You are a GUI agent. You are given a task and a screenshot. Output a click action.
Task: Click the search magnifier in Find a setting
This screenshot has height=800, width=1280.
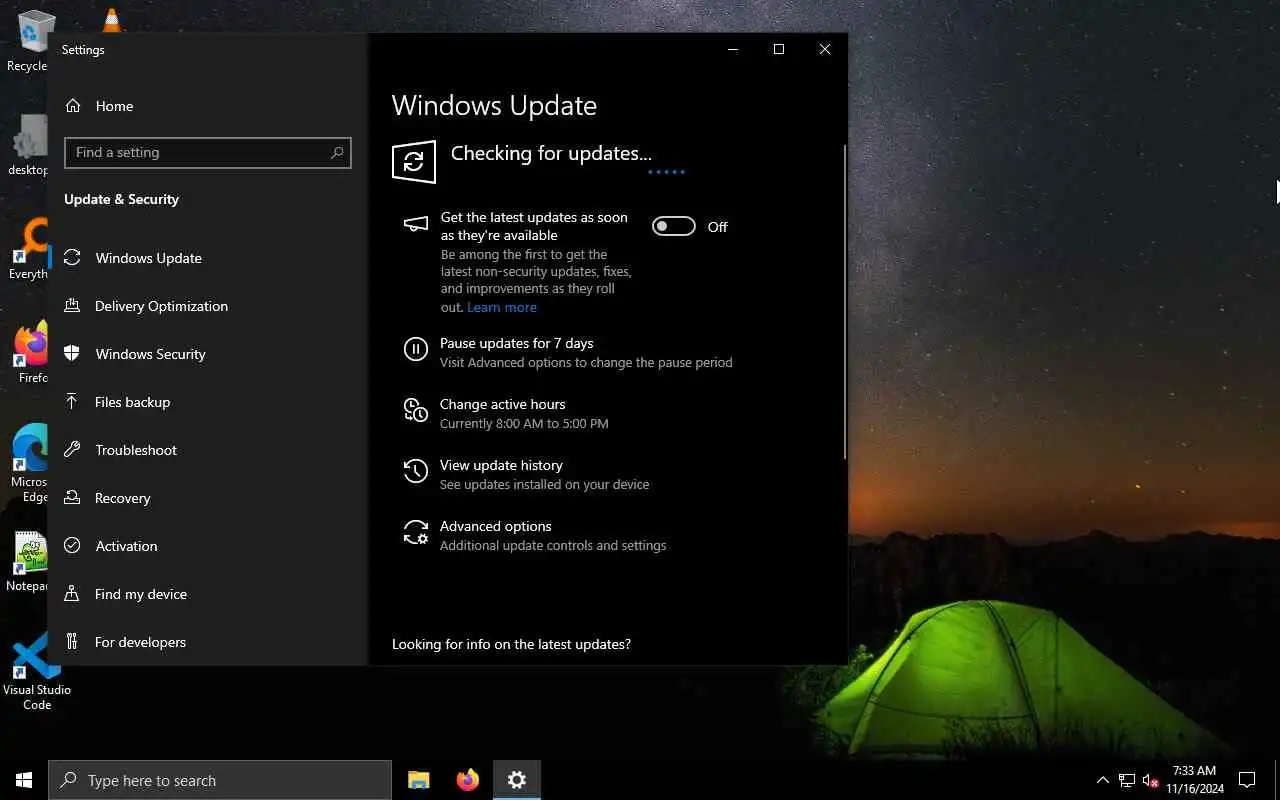(x=337, y=152)
